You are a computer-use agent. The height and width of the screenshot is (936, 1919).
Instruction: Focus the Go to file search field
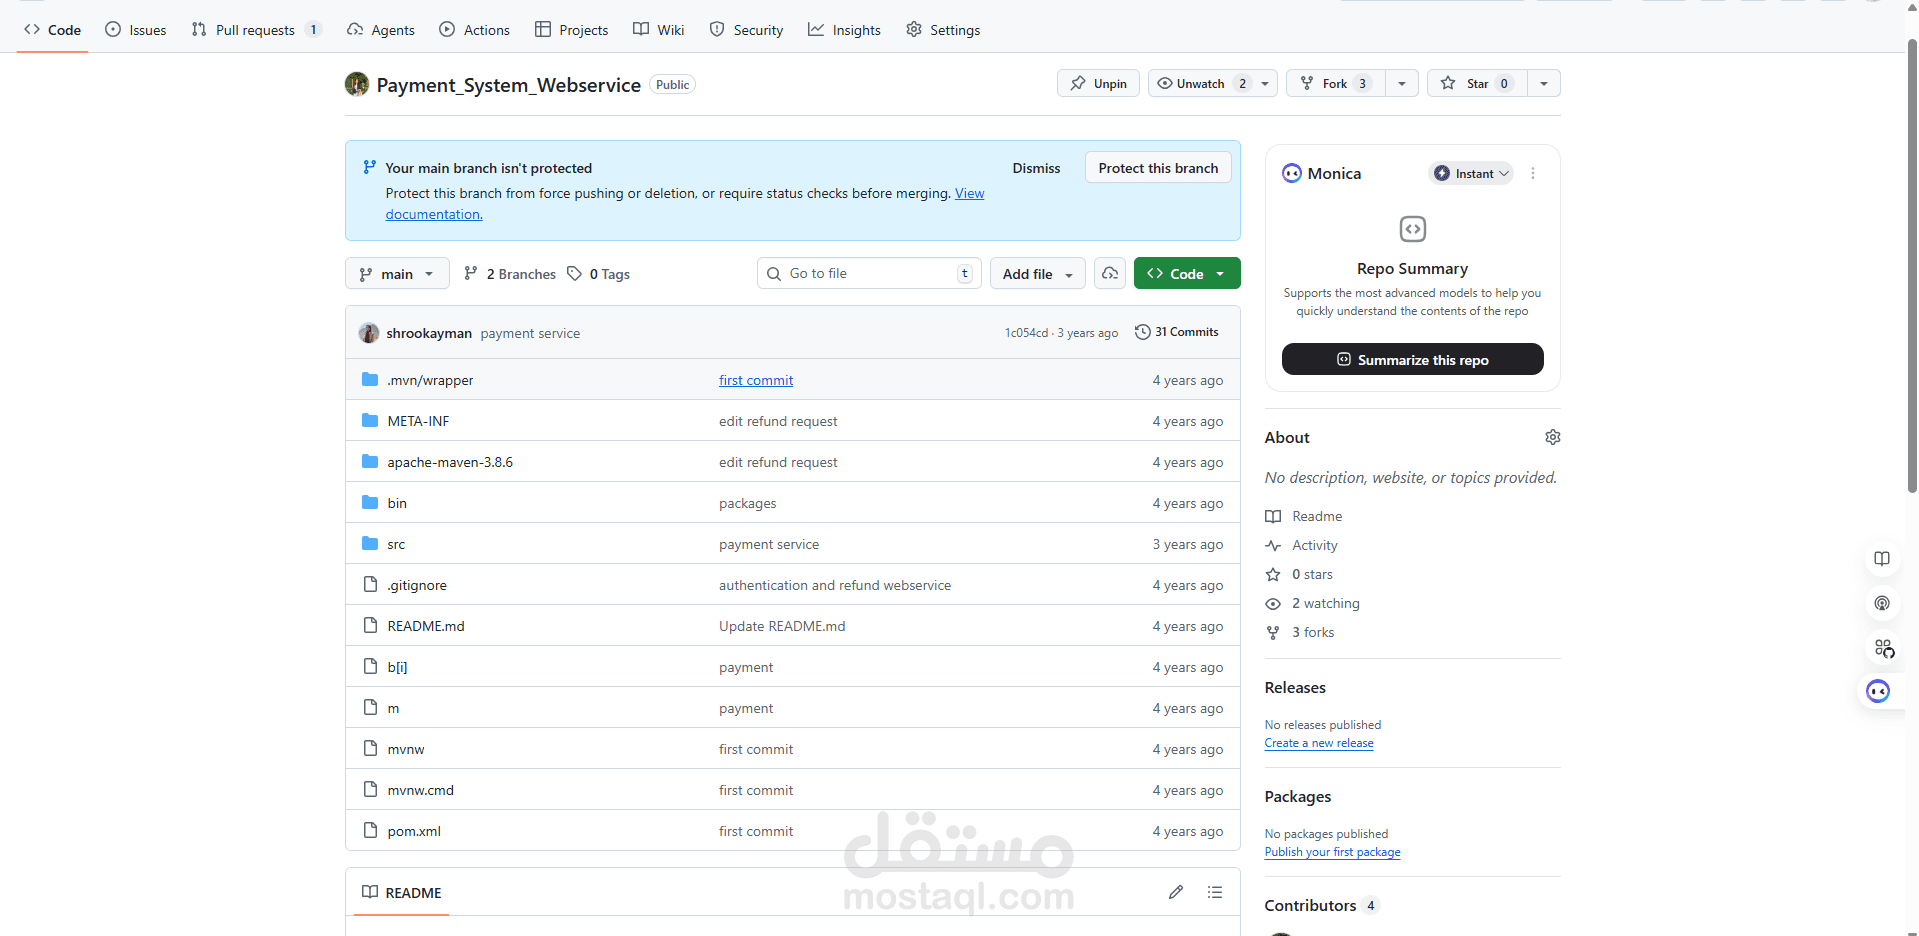pos(867,273)
